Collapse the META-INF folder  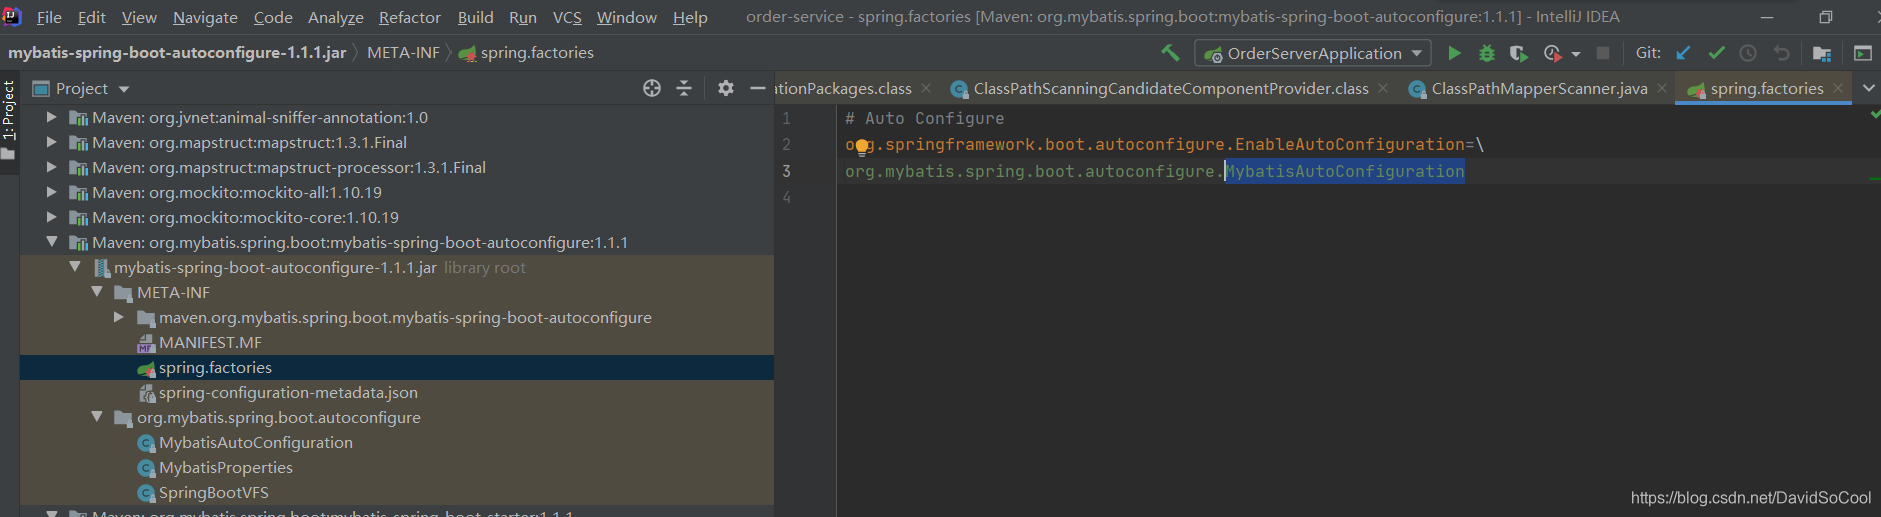click(x=97, y=292)
